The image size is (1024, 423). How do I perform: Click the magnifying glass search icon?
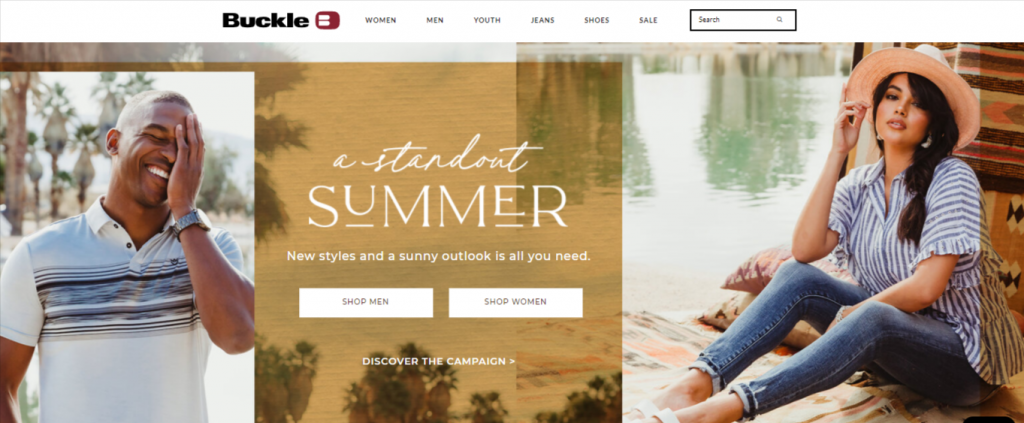779,20
